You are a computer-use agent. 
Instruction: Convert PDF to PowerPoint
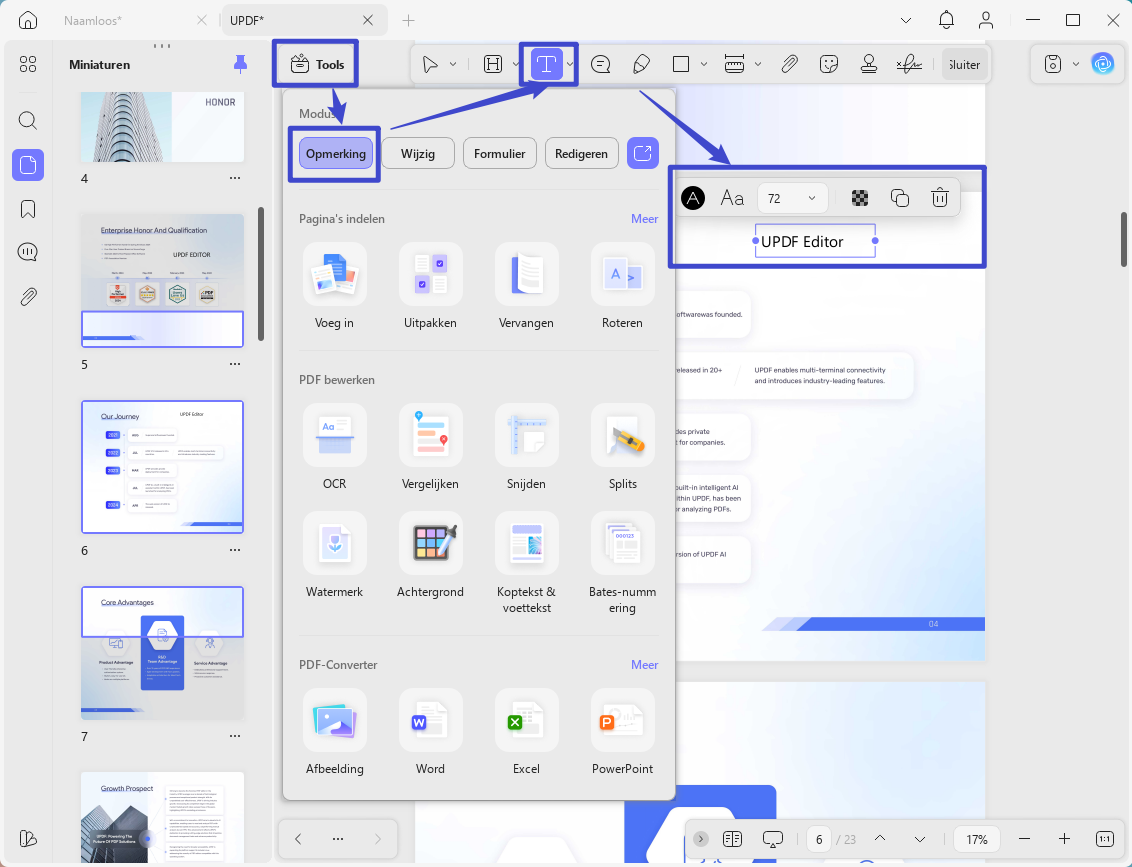pos(622,733)
